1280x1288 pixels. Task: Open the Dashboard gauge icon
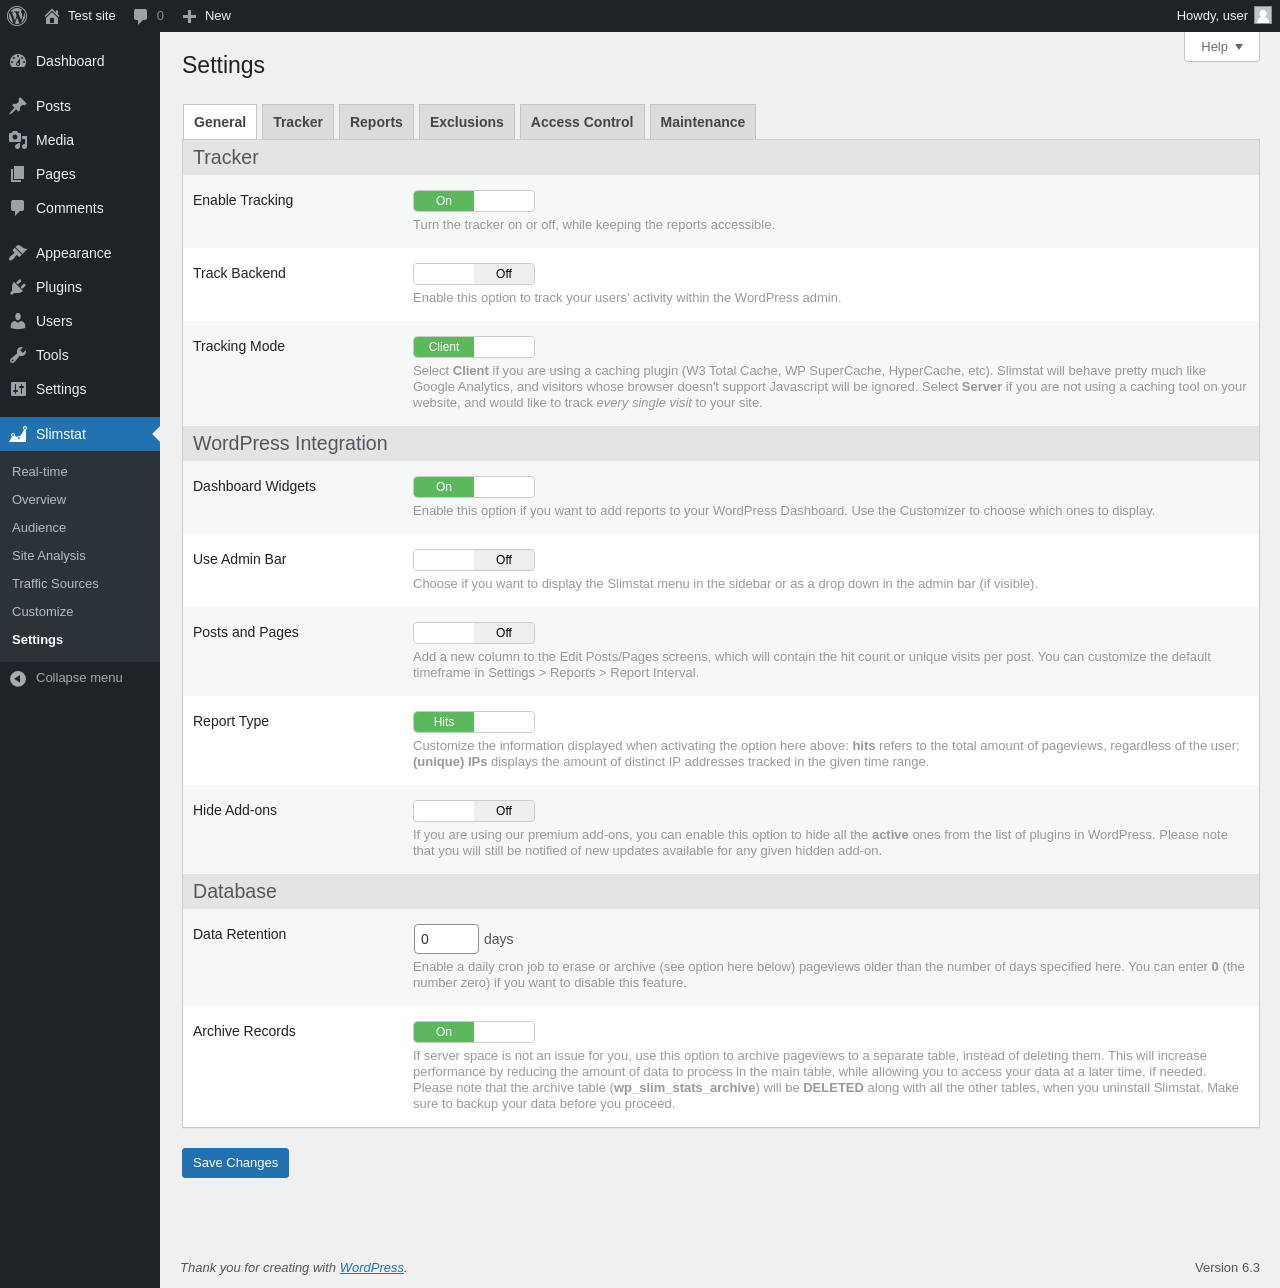[x=18, y=61]
